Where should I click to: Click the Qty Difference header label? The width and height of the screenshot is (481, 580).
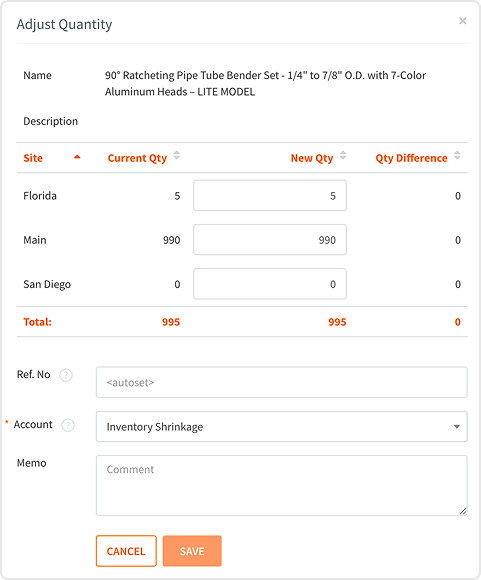pos(411,158)
